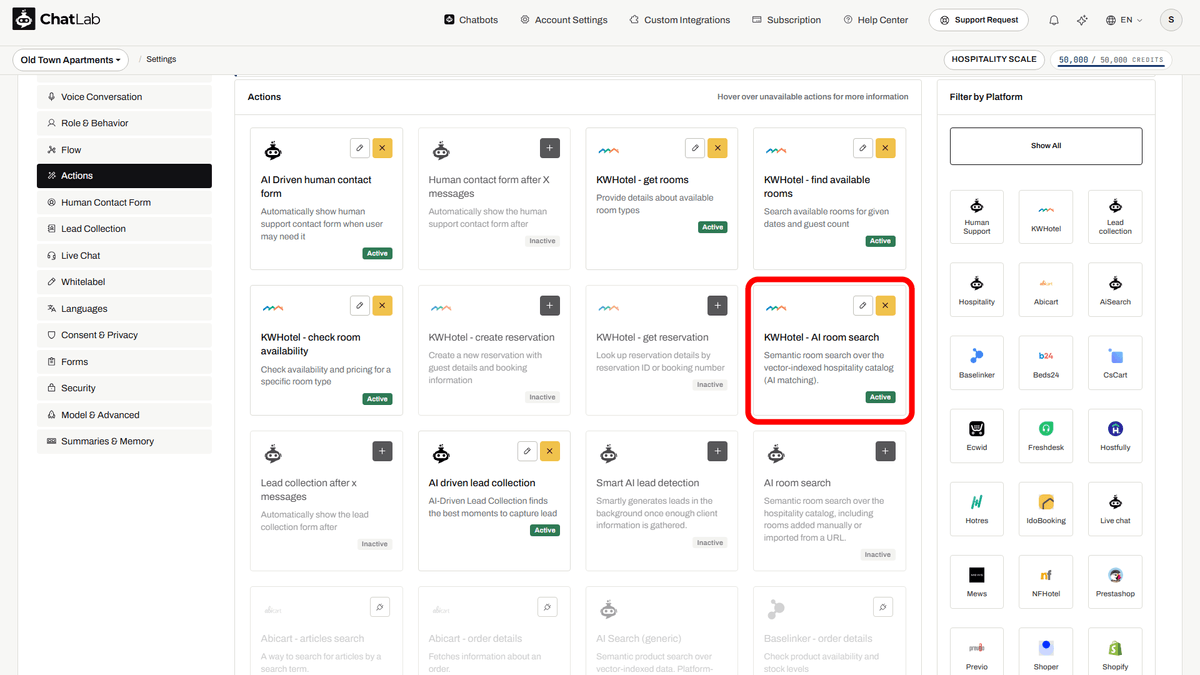Screen dimensions: 1200x675
Task: Add AI room search action
Action: 885,451
